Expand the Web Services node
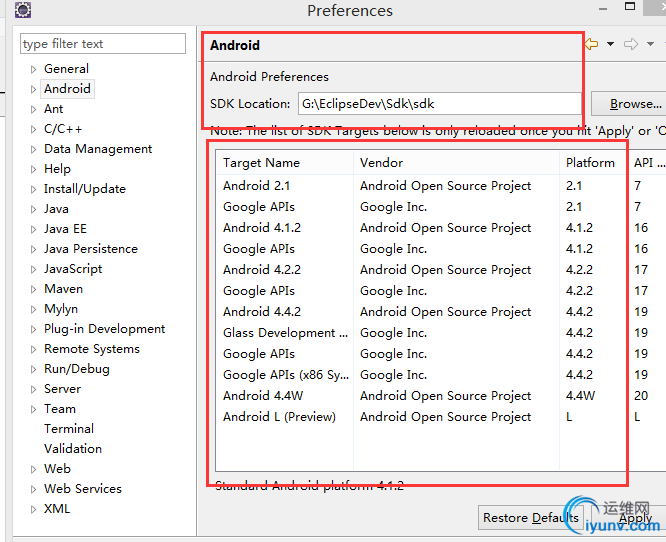Screen dimensions: 666x542 33,489
